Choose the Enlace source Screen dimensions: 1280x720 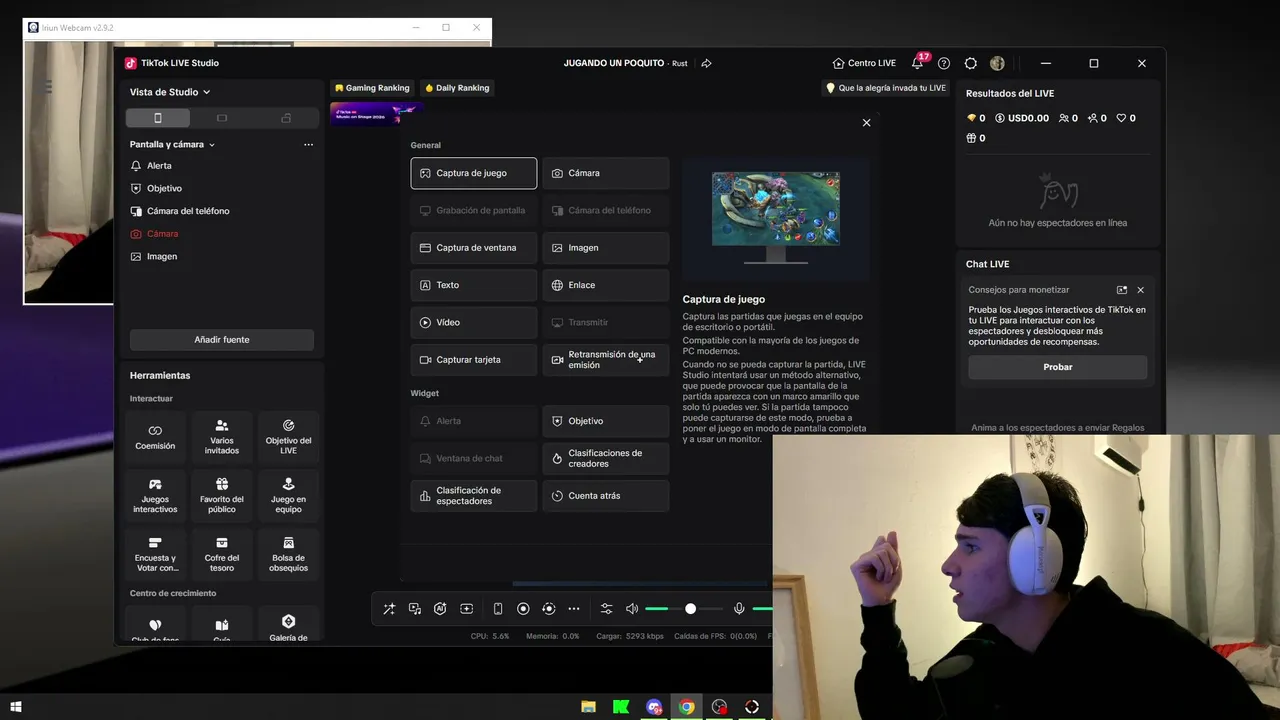[x=606, y=285]
